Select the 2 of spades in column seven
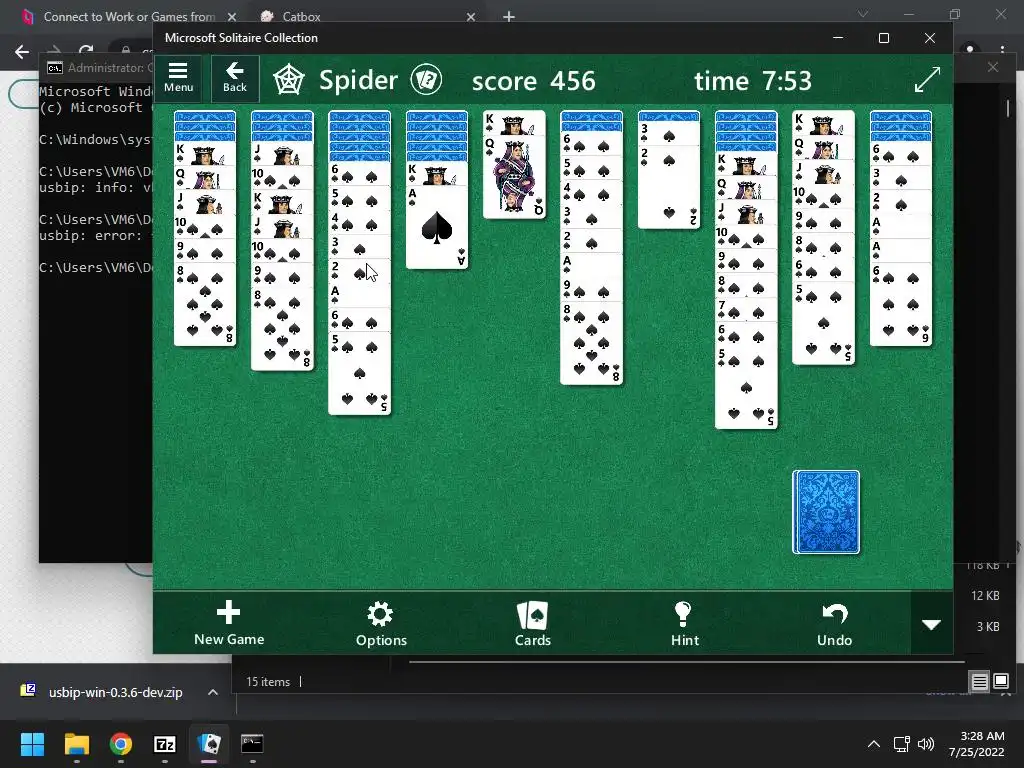The width and height of the screenshot is (1024, 768). coord(669,187)
